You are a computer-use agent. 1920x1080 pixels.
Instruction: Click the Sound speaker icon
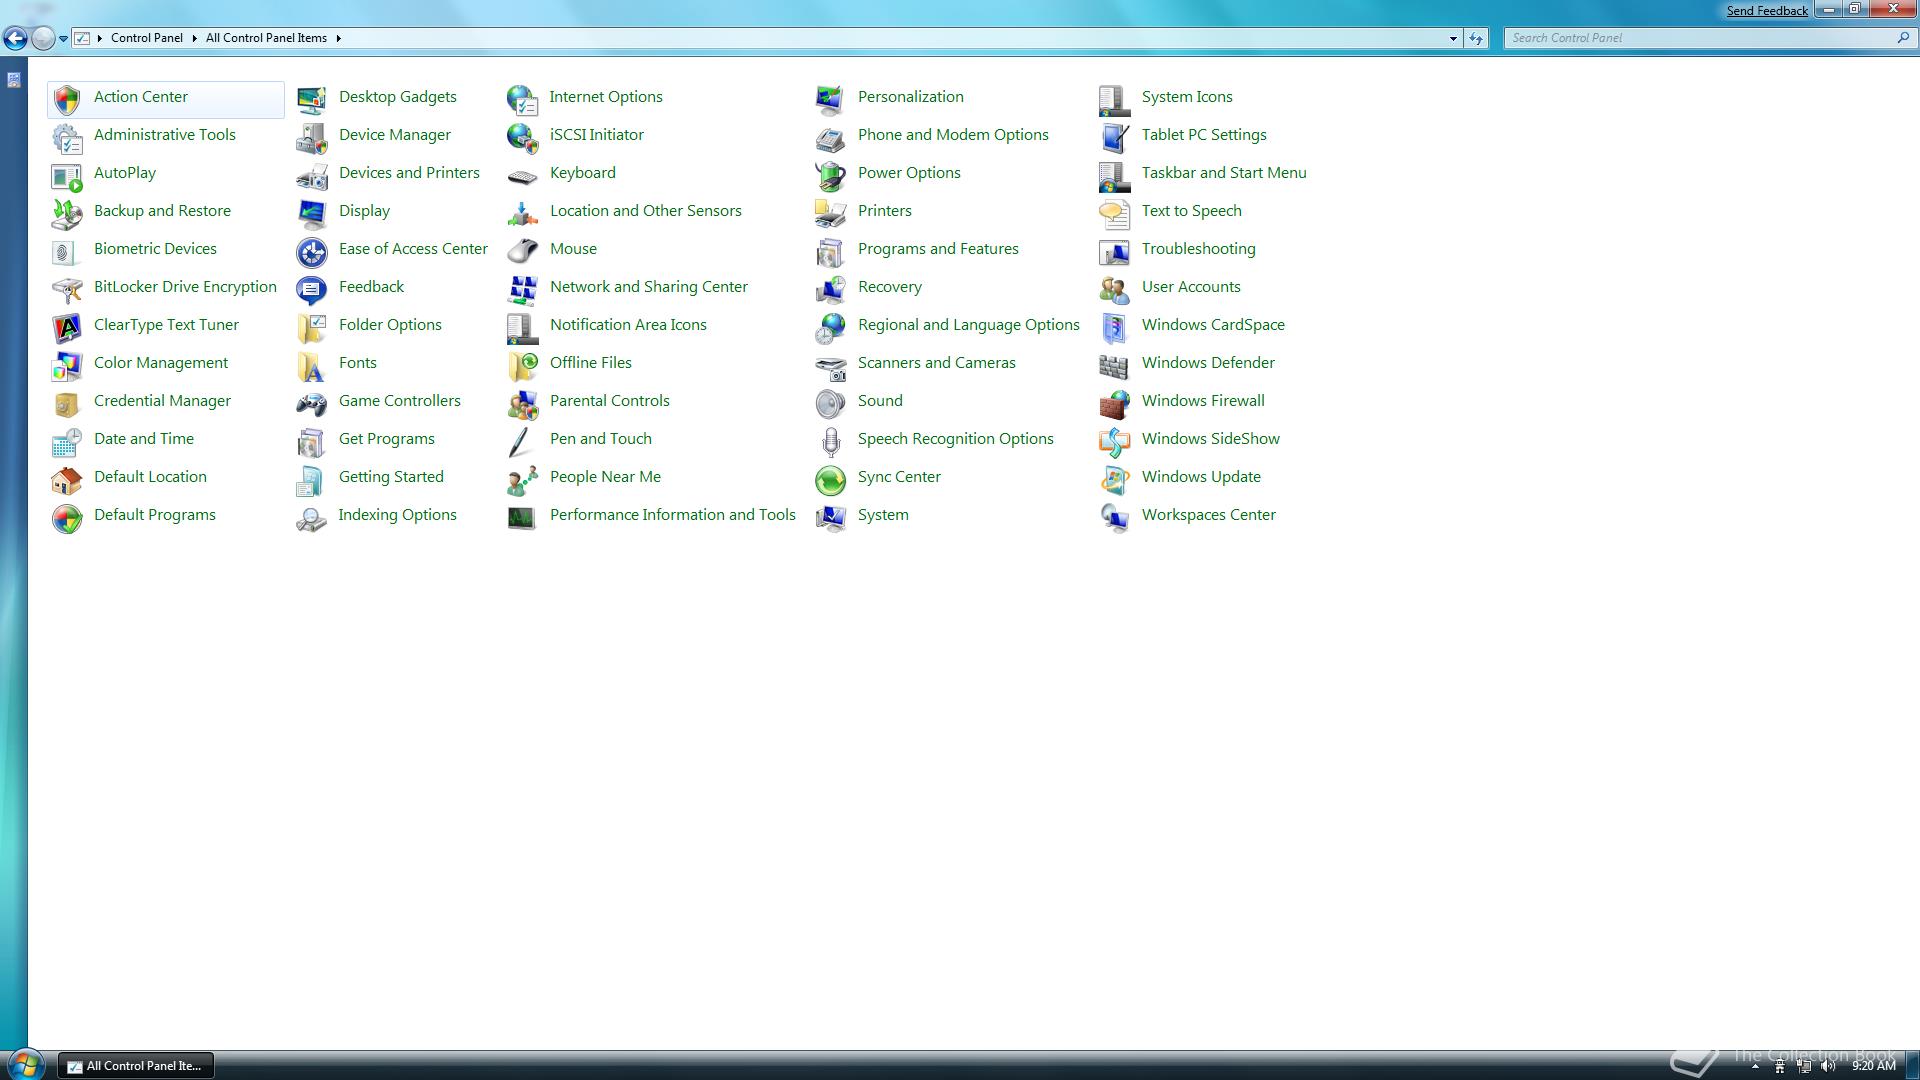coord(831,403)
